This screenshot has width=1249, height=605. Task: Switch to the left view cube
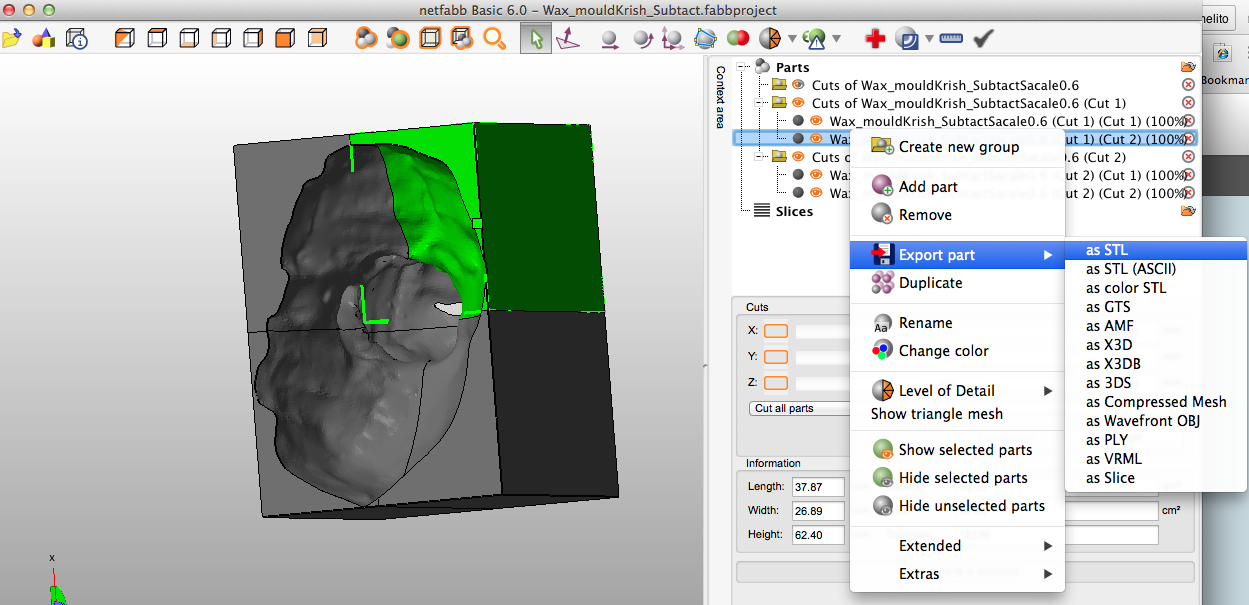click(221, 39)
